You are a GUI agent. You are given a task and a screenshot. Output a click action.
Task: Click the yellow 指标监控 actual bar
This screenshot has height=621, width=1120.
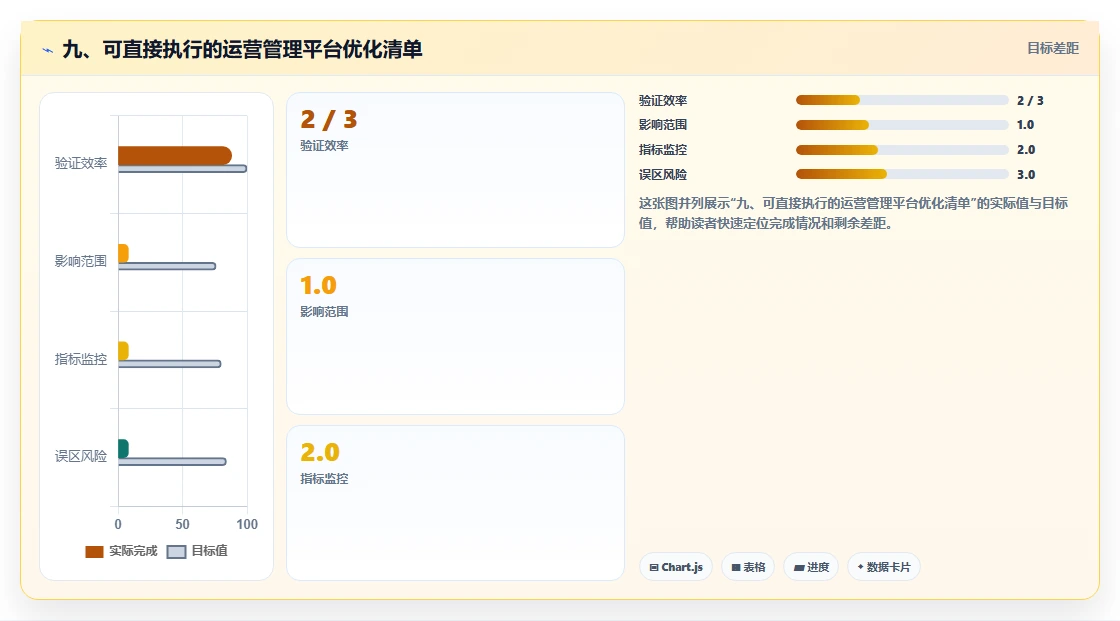pos(123,351)
